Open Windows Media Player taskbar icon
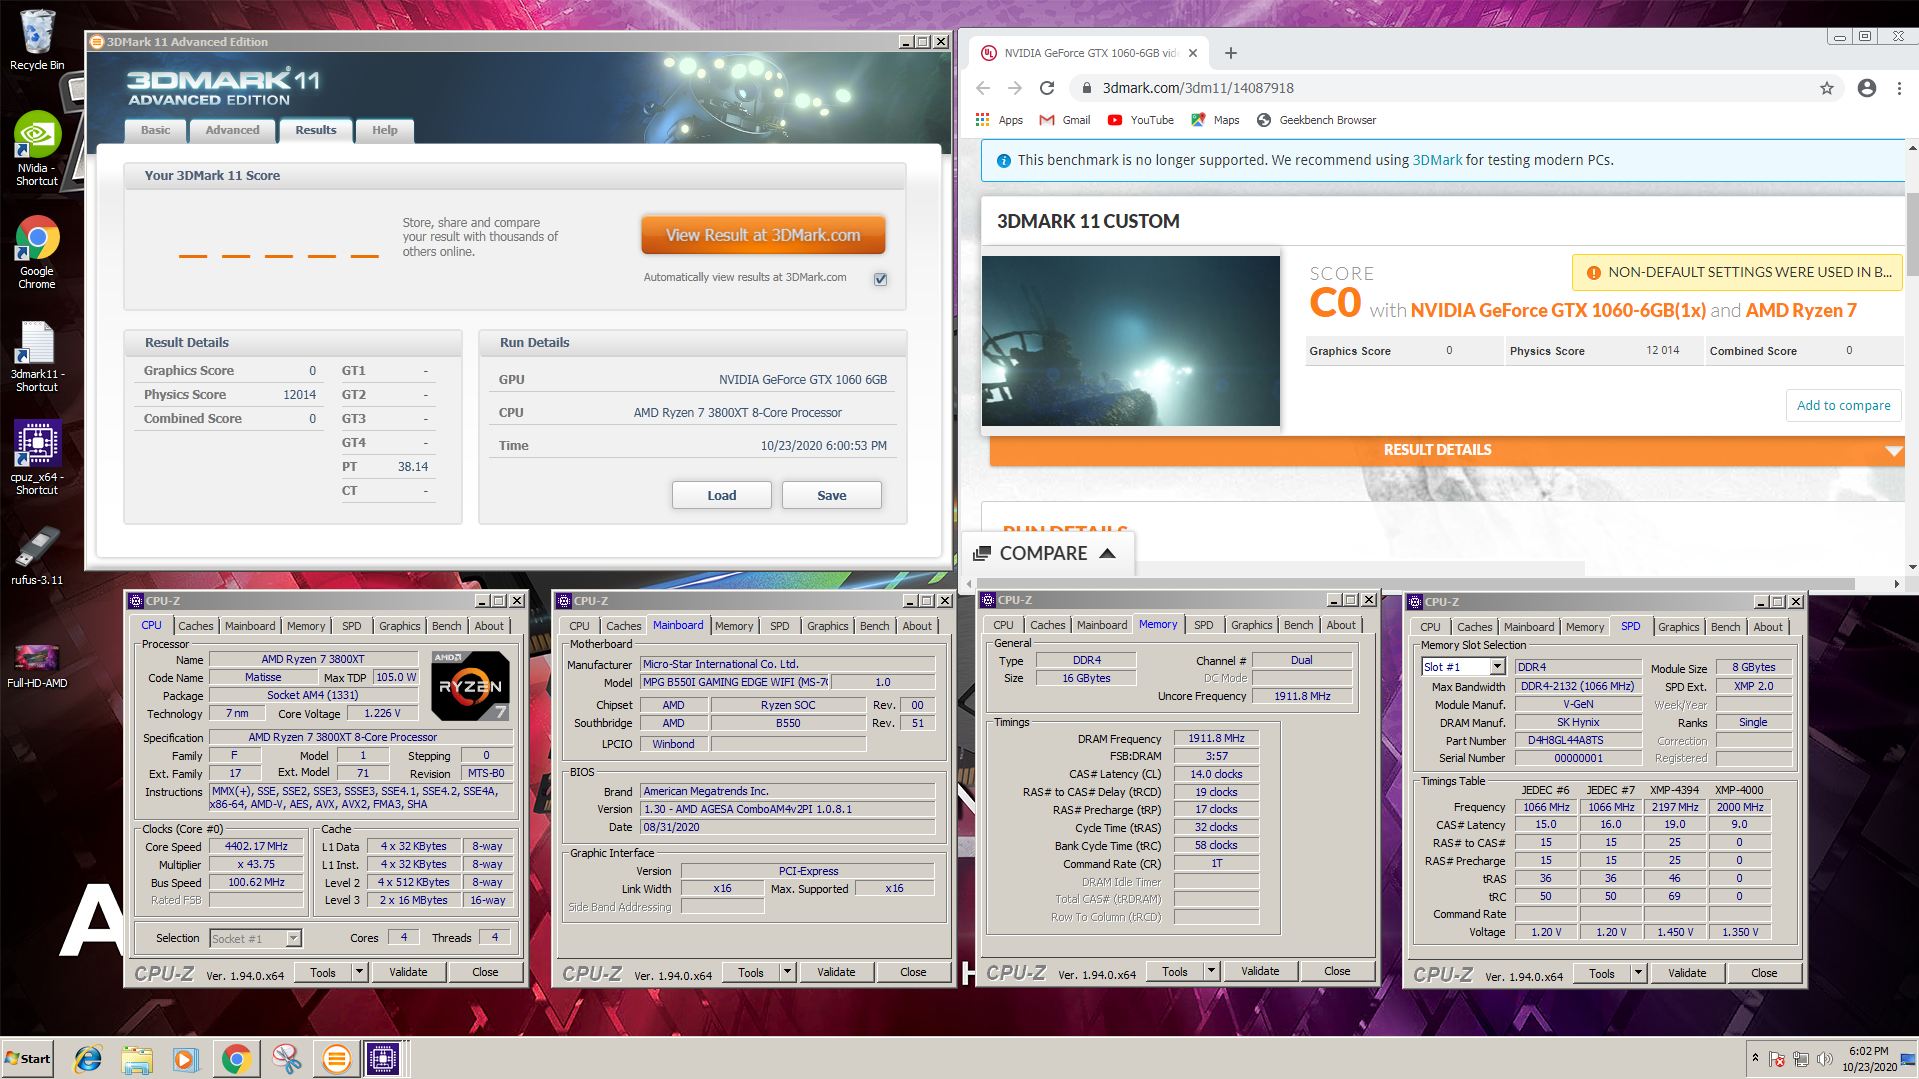1919x1079 pixels. (186, 1059)
